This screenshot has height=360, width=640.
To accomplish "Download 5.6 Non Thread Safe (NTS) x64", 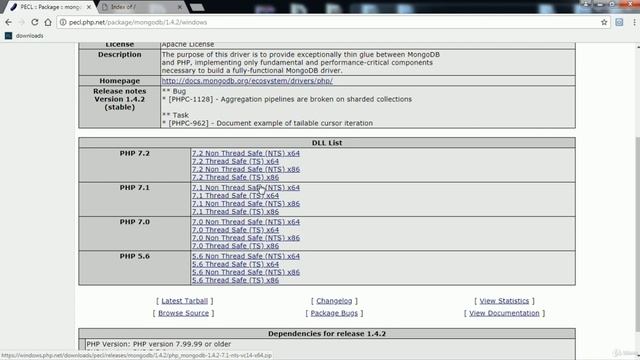I will coord(246,256).
